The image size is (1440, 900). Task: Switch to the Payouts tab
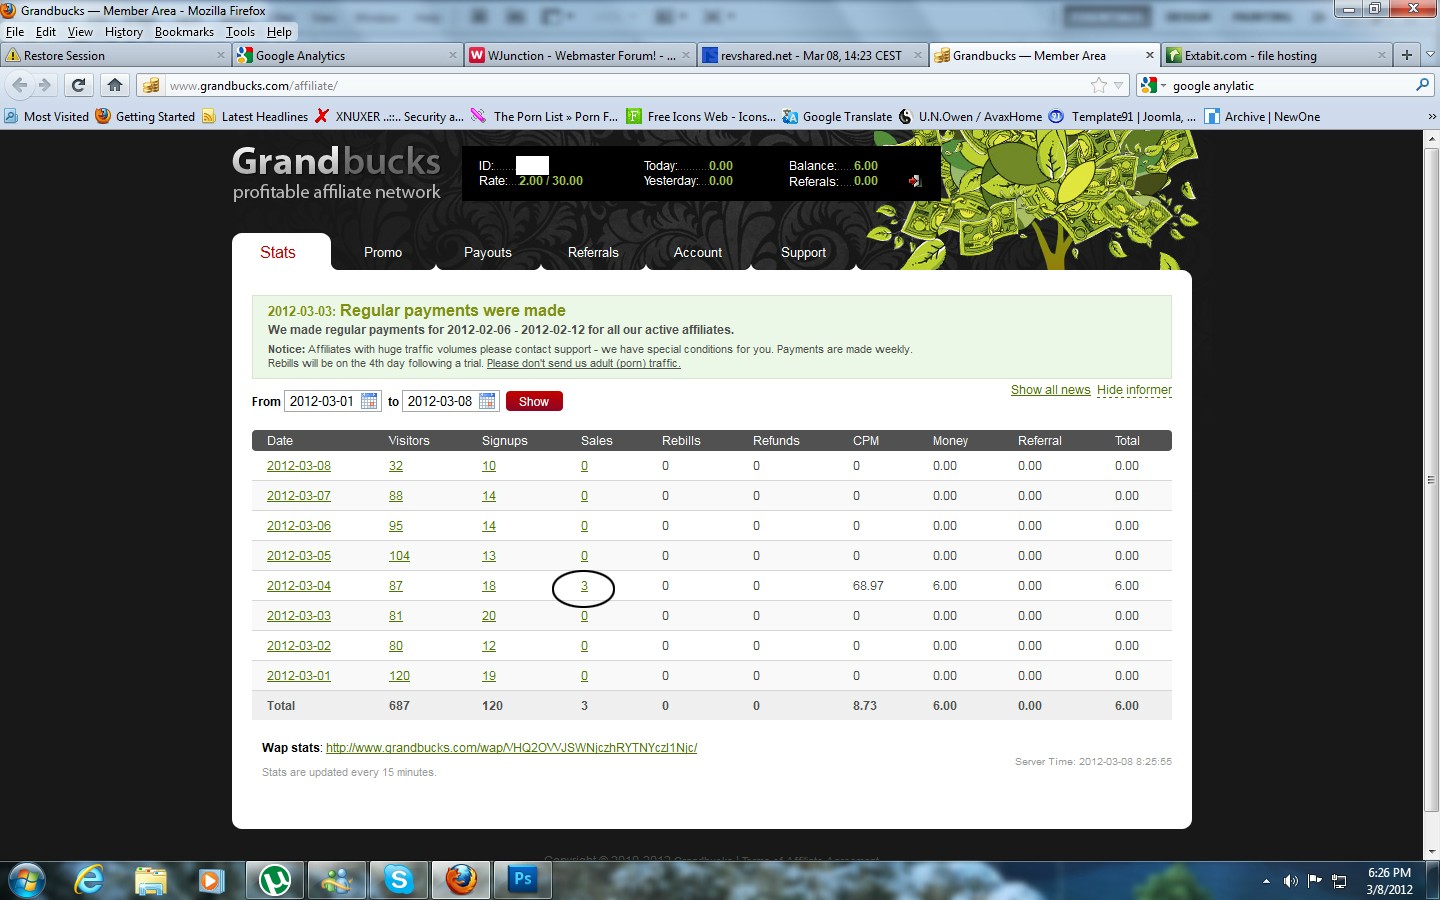pyautogui.click(x=487, y=252)
